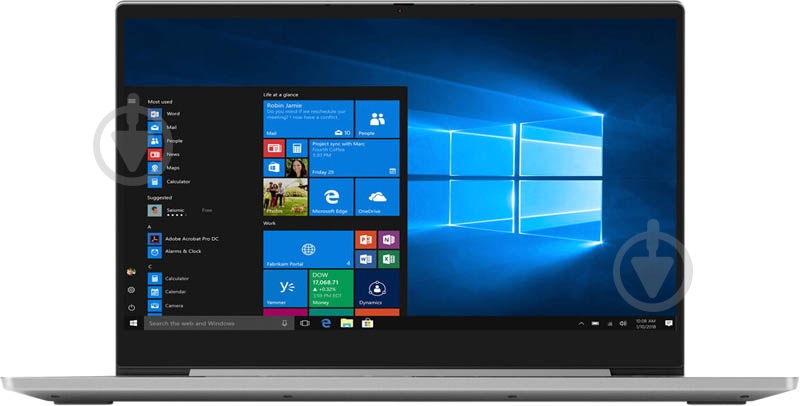800x406 pixels.
Task: Expand the Start hamburger menu
Action: point(132,101)
